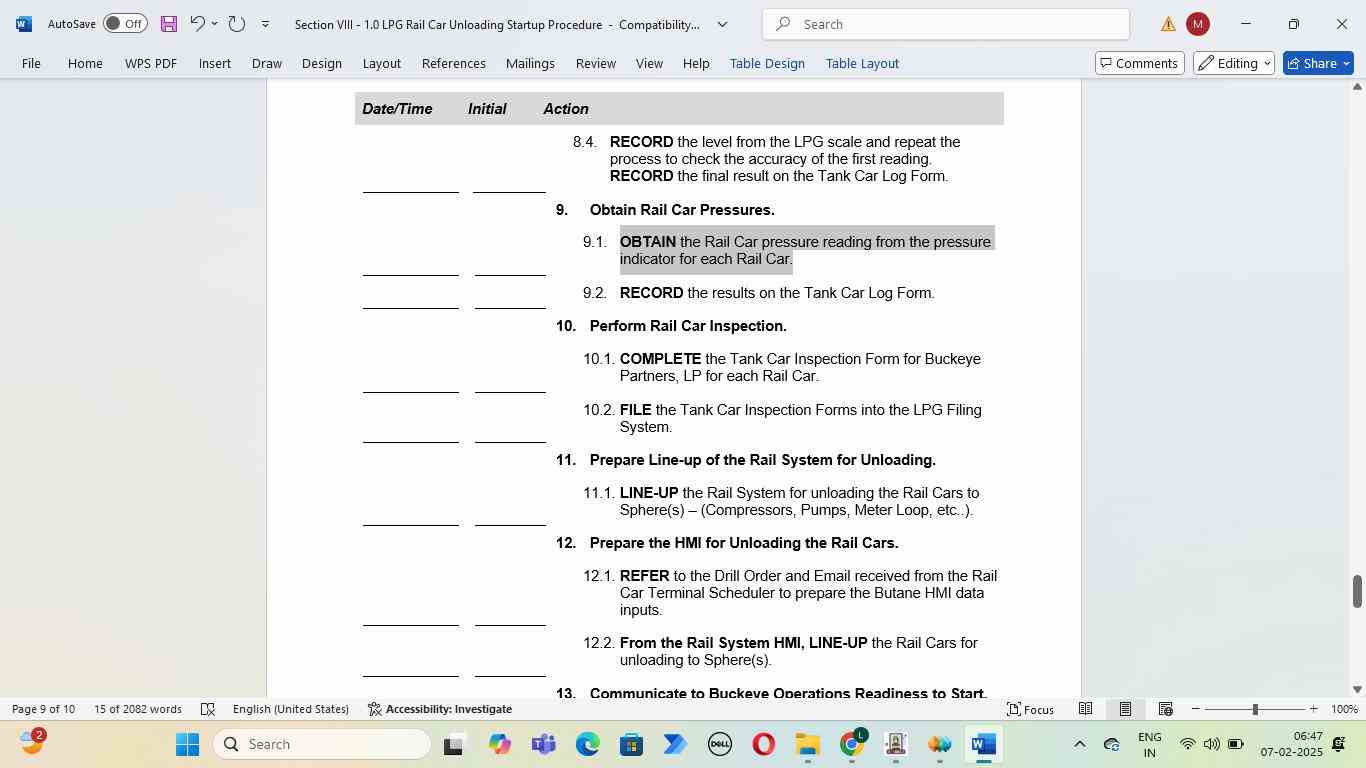This screenshot has width=1366, height=768.
Task: Click the Word app icon in title bar
Action: [x=23, y=24]
